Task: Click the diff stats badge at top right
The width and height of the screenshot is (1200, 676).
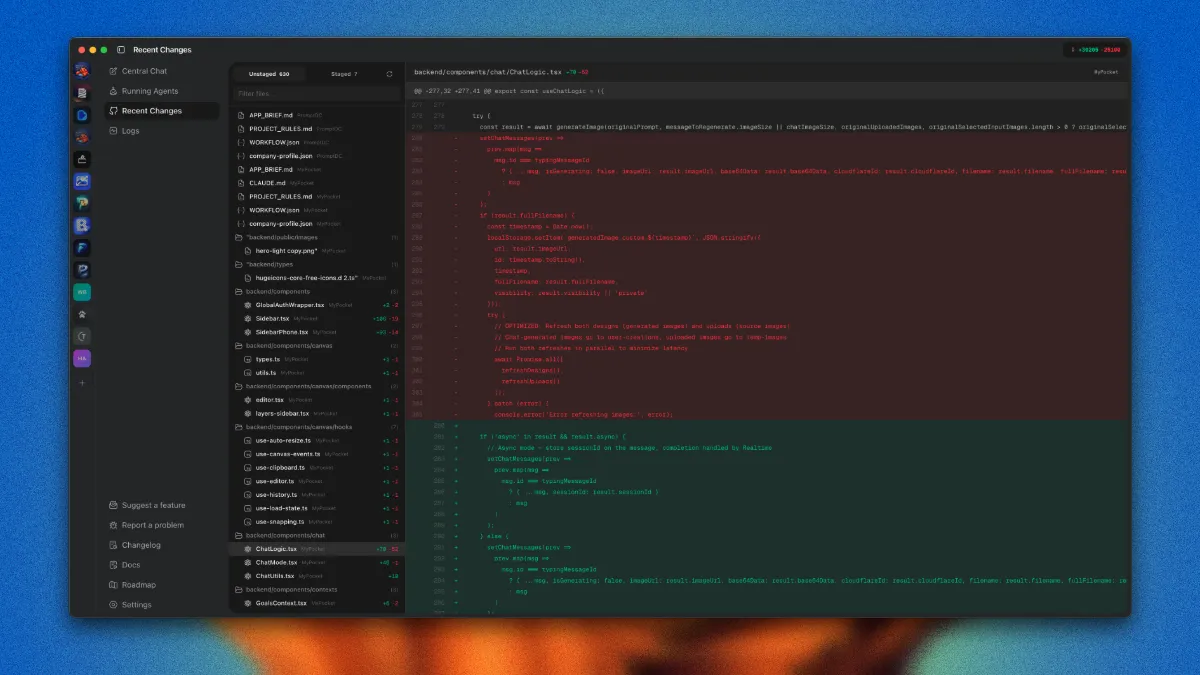Action: point(1095,50)
